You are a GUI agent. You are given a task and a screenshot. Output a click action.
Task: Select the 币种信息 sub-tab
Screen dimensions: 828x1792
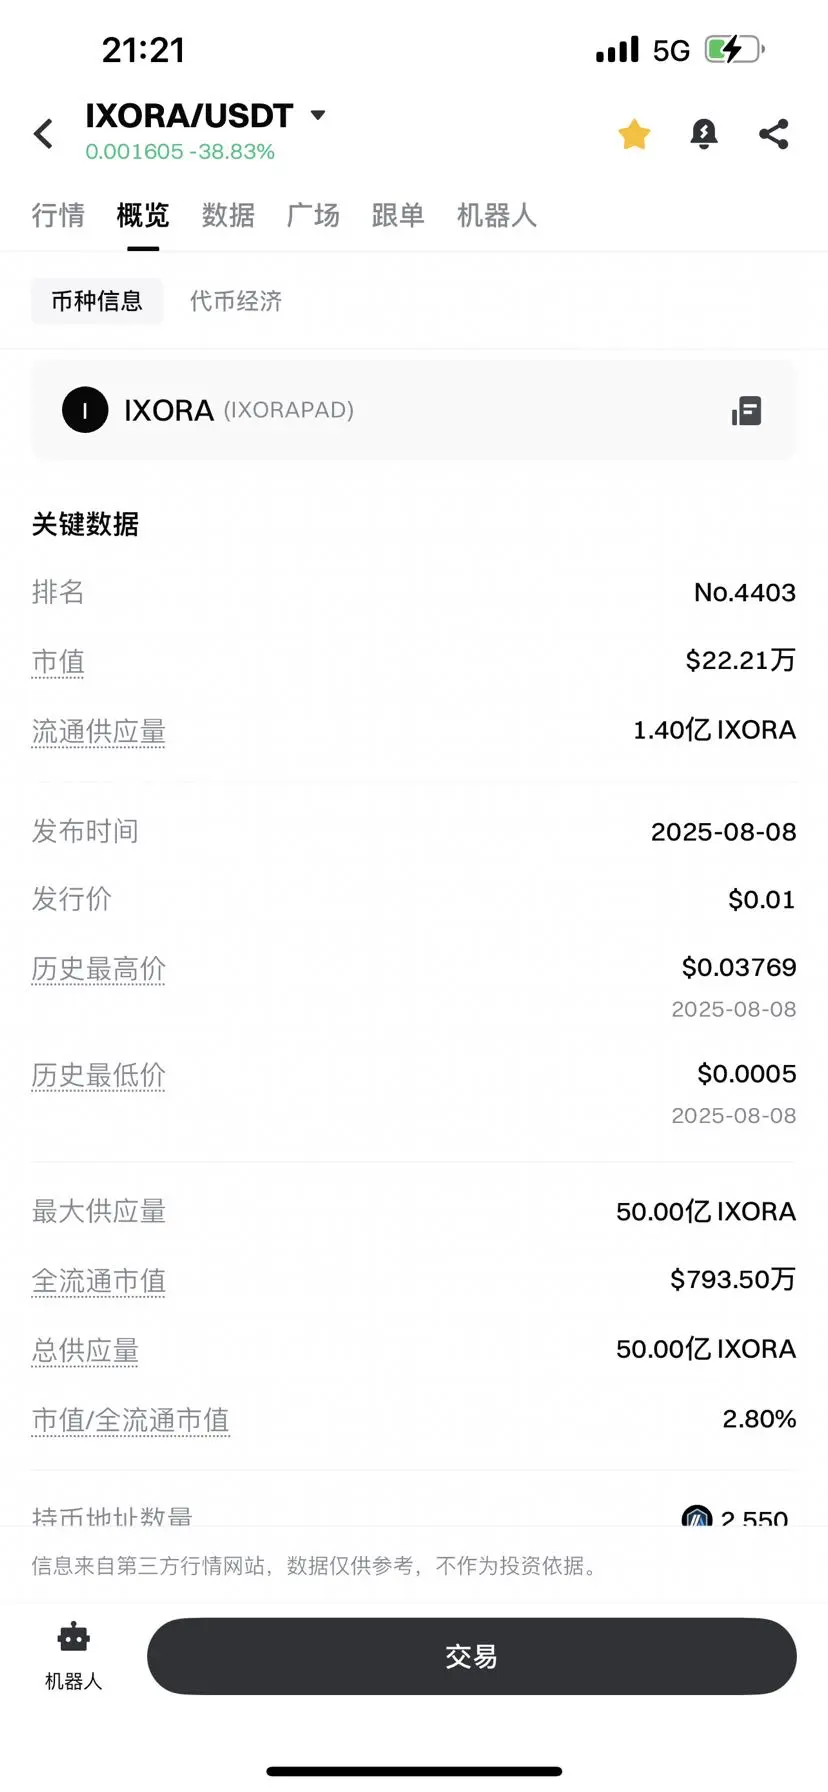click(x=97, y=301)
